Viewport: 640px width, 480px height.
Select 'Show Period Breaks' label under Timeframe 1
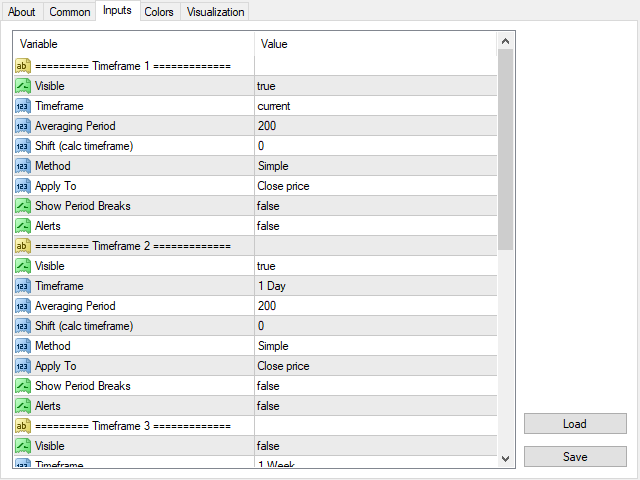coord(83,206)
